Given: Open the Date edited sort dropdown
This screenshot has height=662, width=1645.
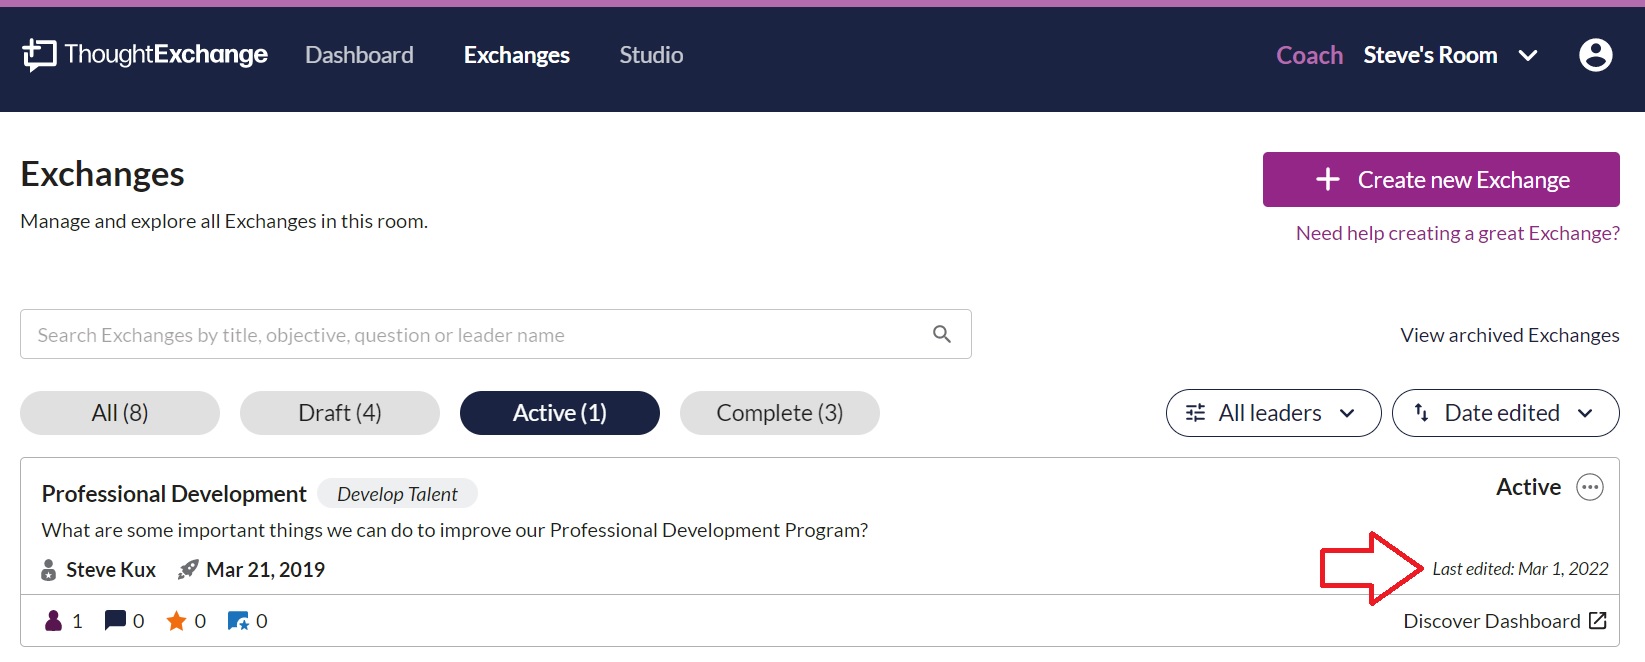Looking at the screenshot, I should click(1505, 413).
